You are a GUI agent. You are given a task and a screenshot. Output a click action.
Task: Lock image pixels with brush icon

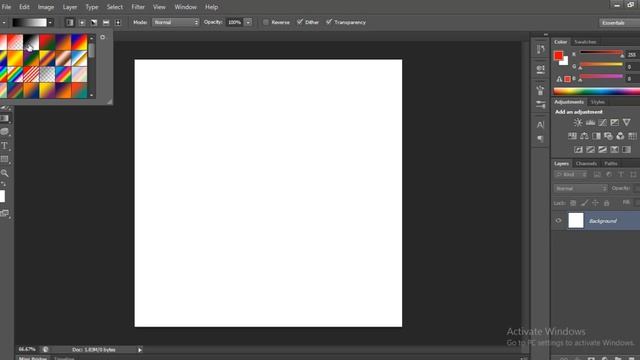pyautogui.click(x=584, y=203)
